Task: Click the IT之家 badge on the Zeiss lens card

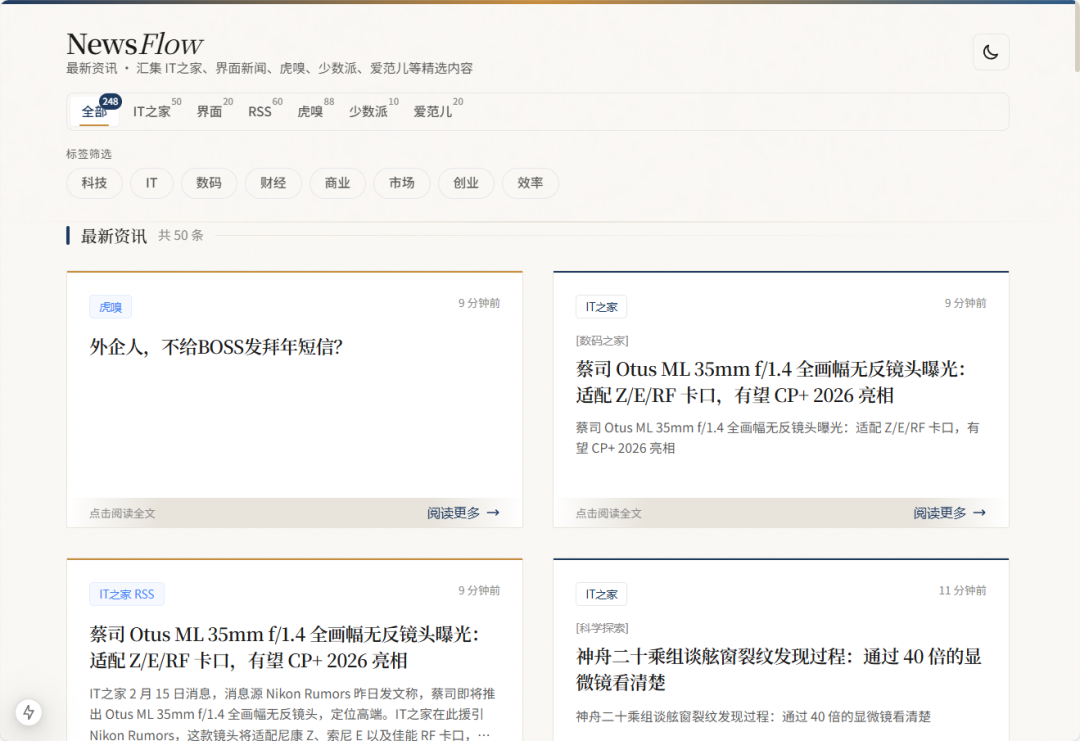Action: (601, 306)
